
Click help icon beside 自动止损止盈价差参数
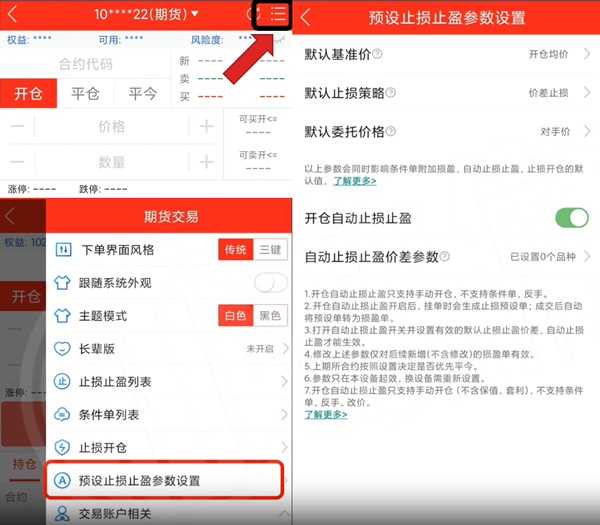pyautogui.click(x=445, y=256)
